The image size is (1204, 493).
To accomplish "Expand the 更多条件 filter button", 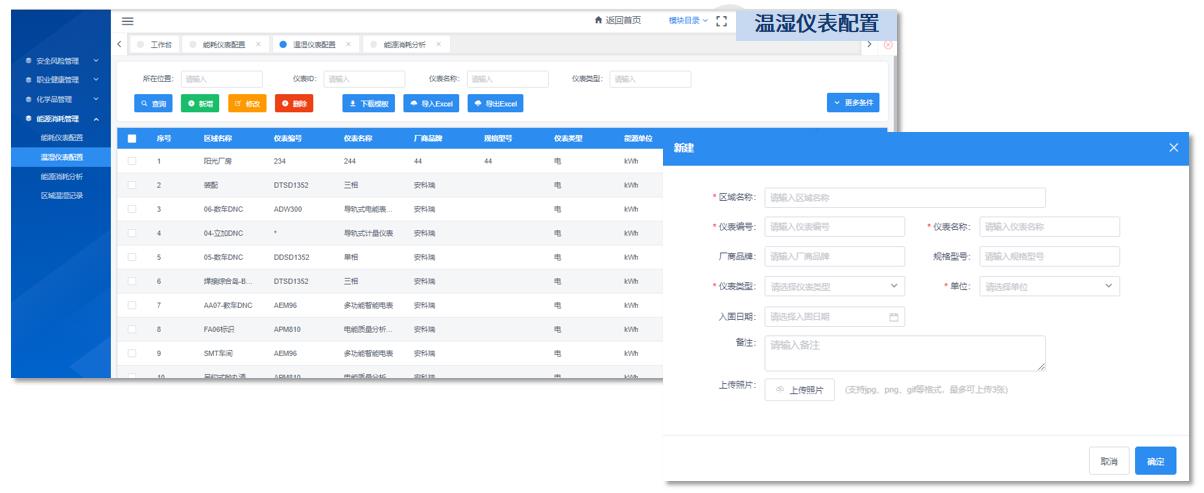I will pyautogui.click(x=853, y=103).
